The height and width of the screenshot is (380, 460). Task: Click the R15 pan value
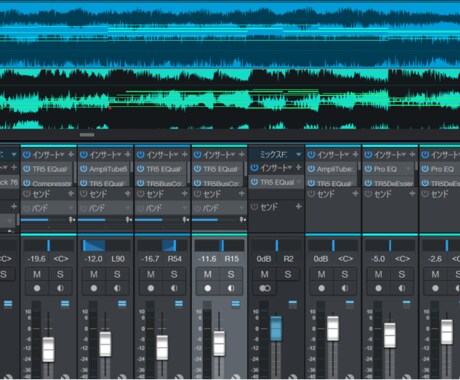coord(232,259)
